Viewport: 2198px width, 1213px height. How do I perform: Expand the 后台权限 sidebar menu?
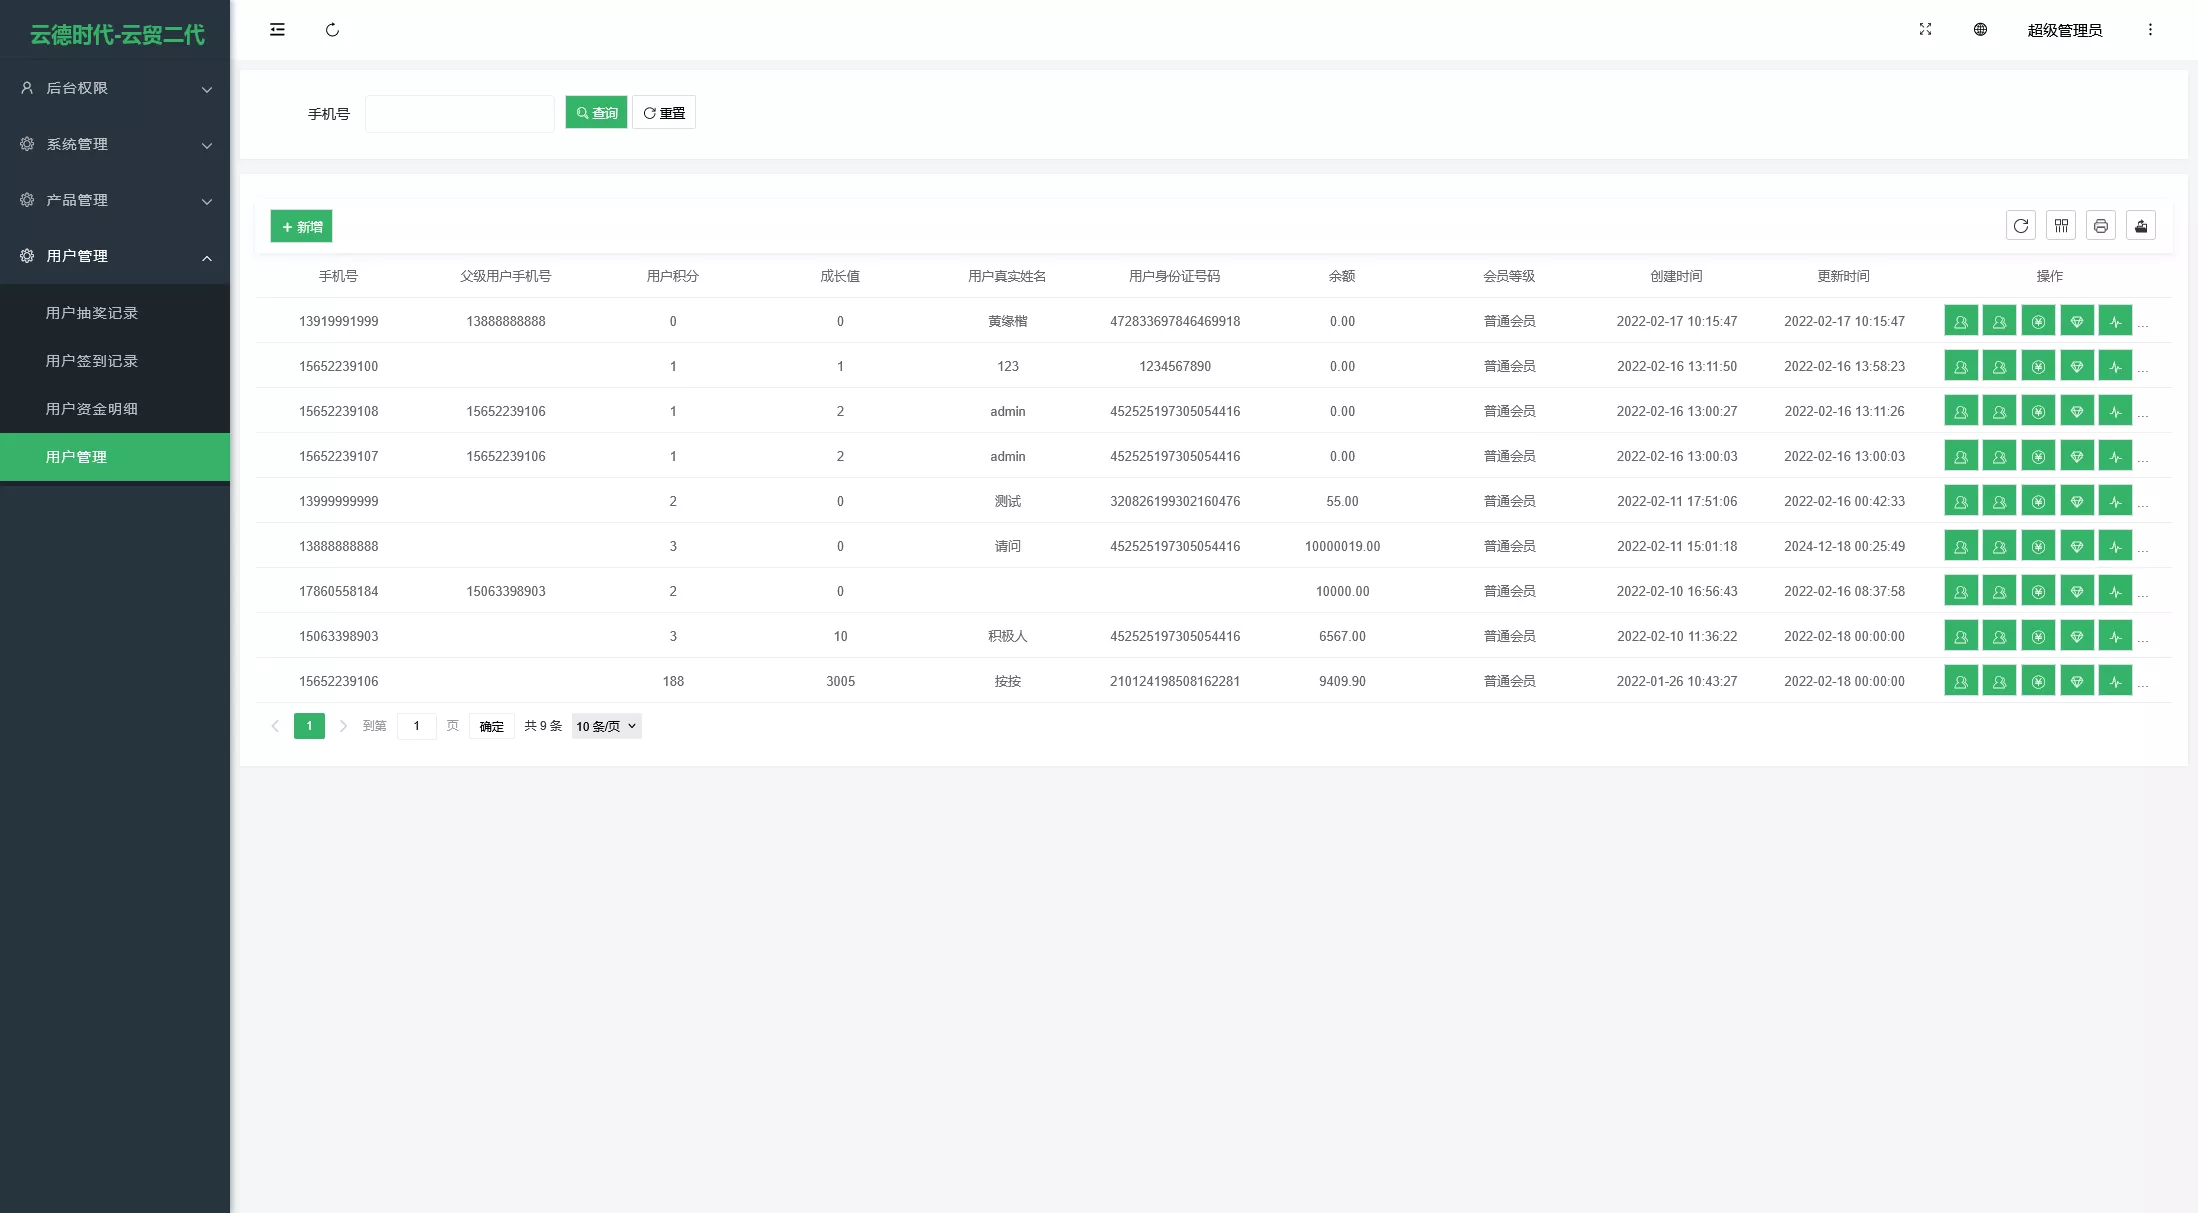click(115, 88)
